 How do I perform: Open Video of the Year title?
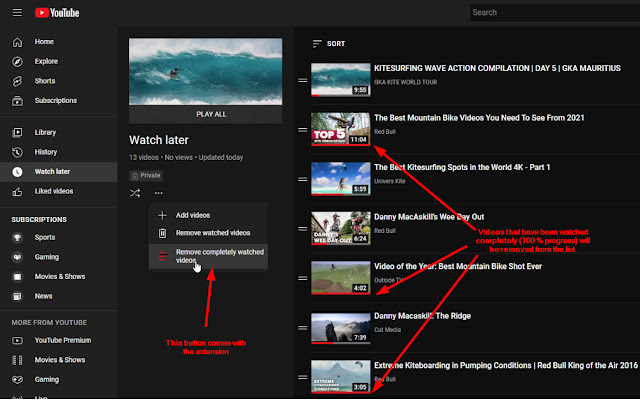[x=458, y=267]
